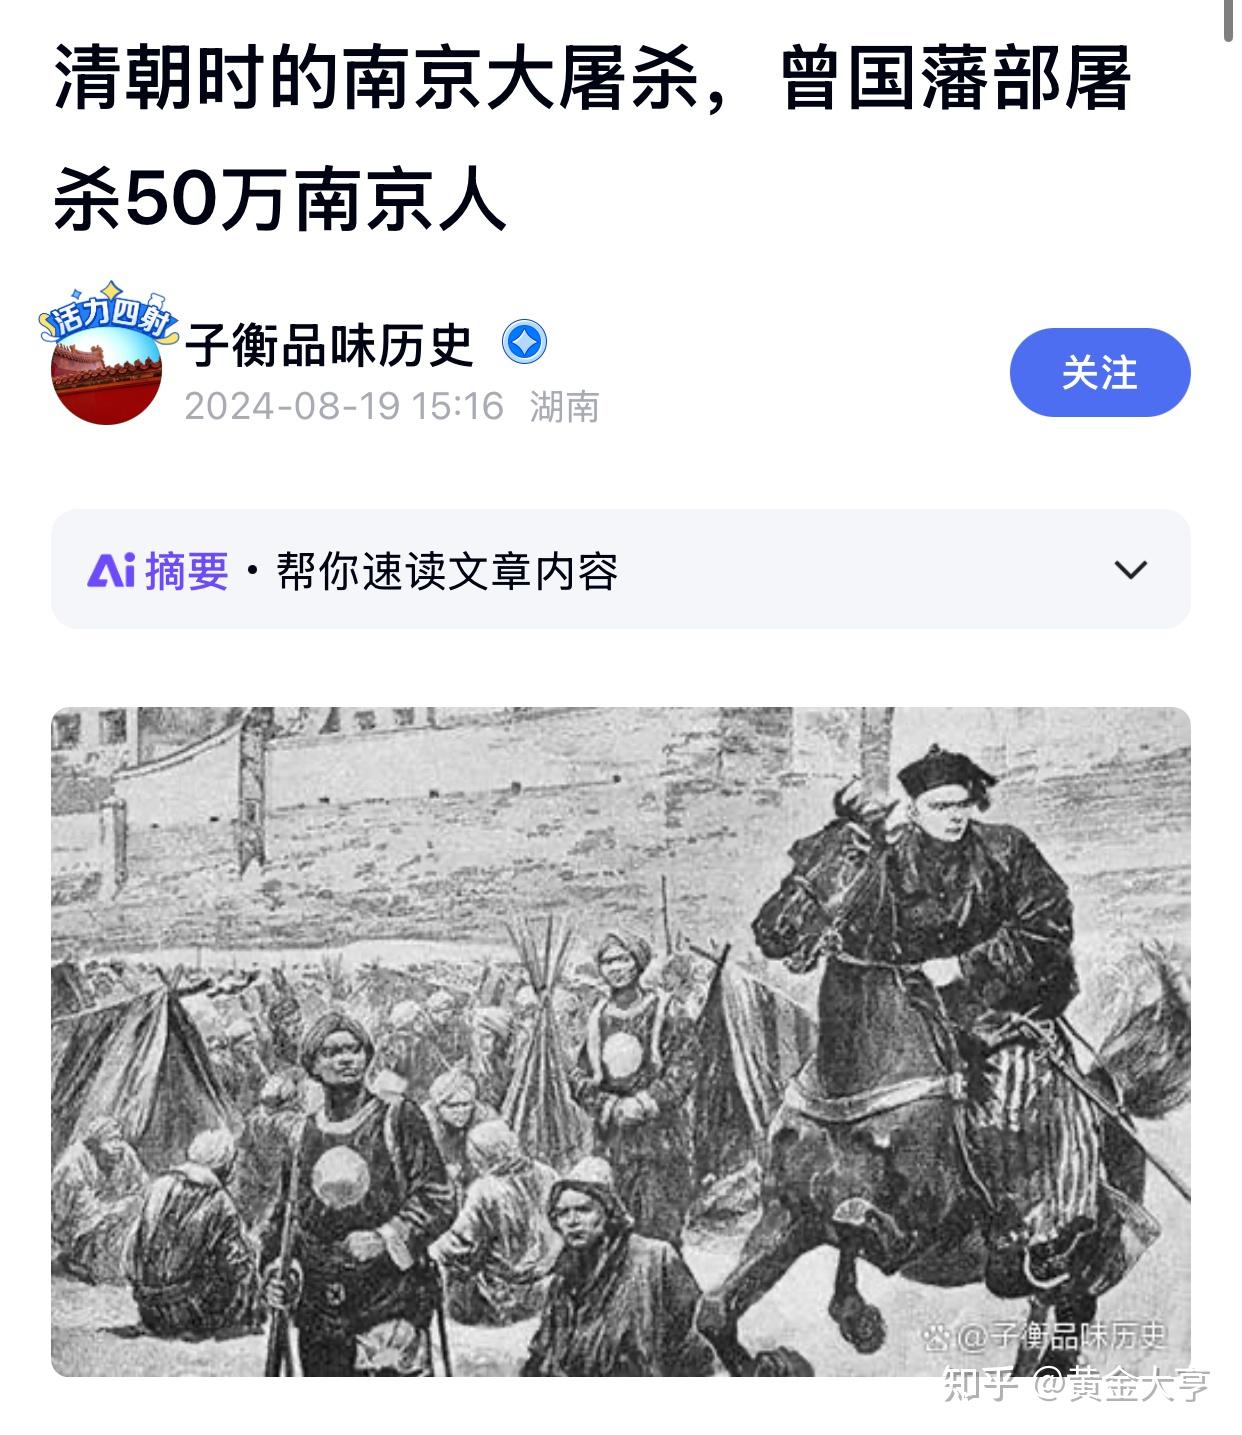Open the author's circular profile avatar
This screenshot has width=1242, height=1435.
click(x=107, y=374)
